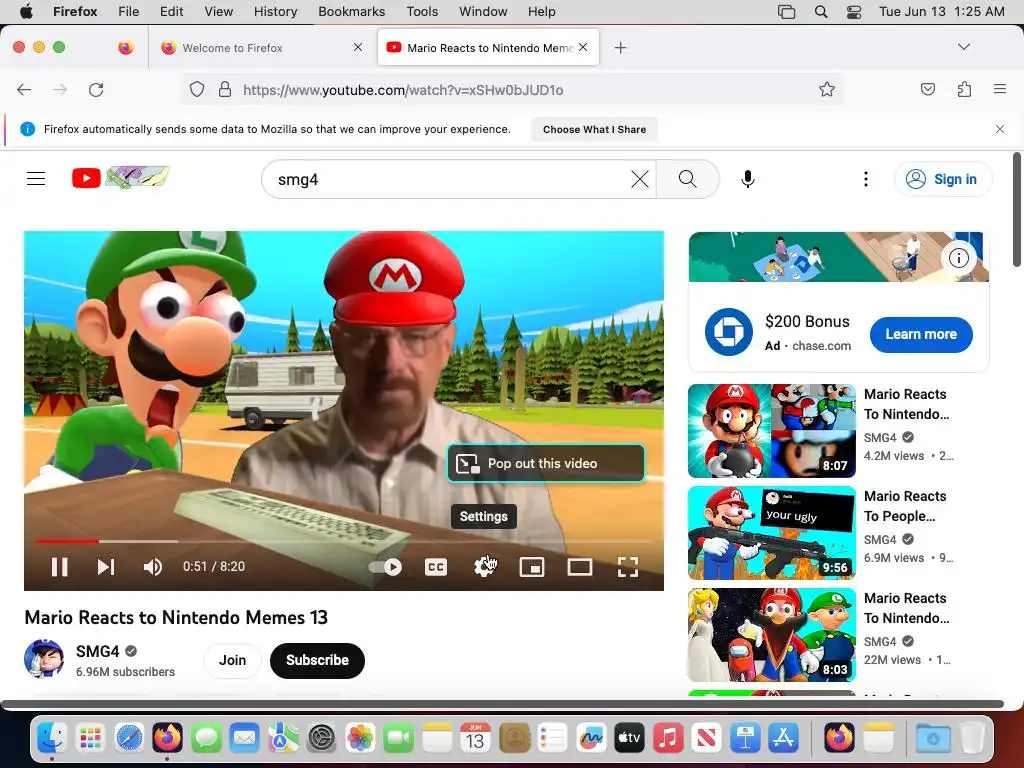Open macOS Control Center
Image resolution: width=1024 pixels, height=768 pixels.
854,12
